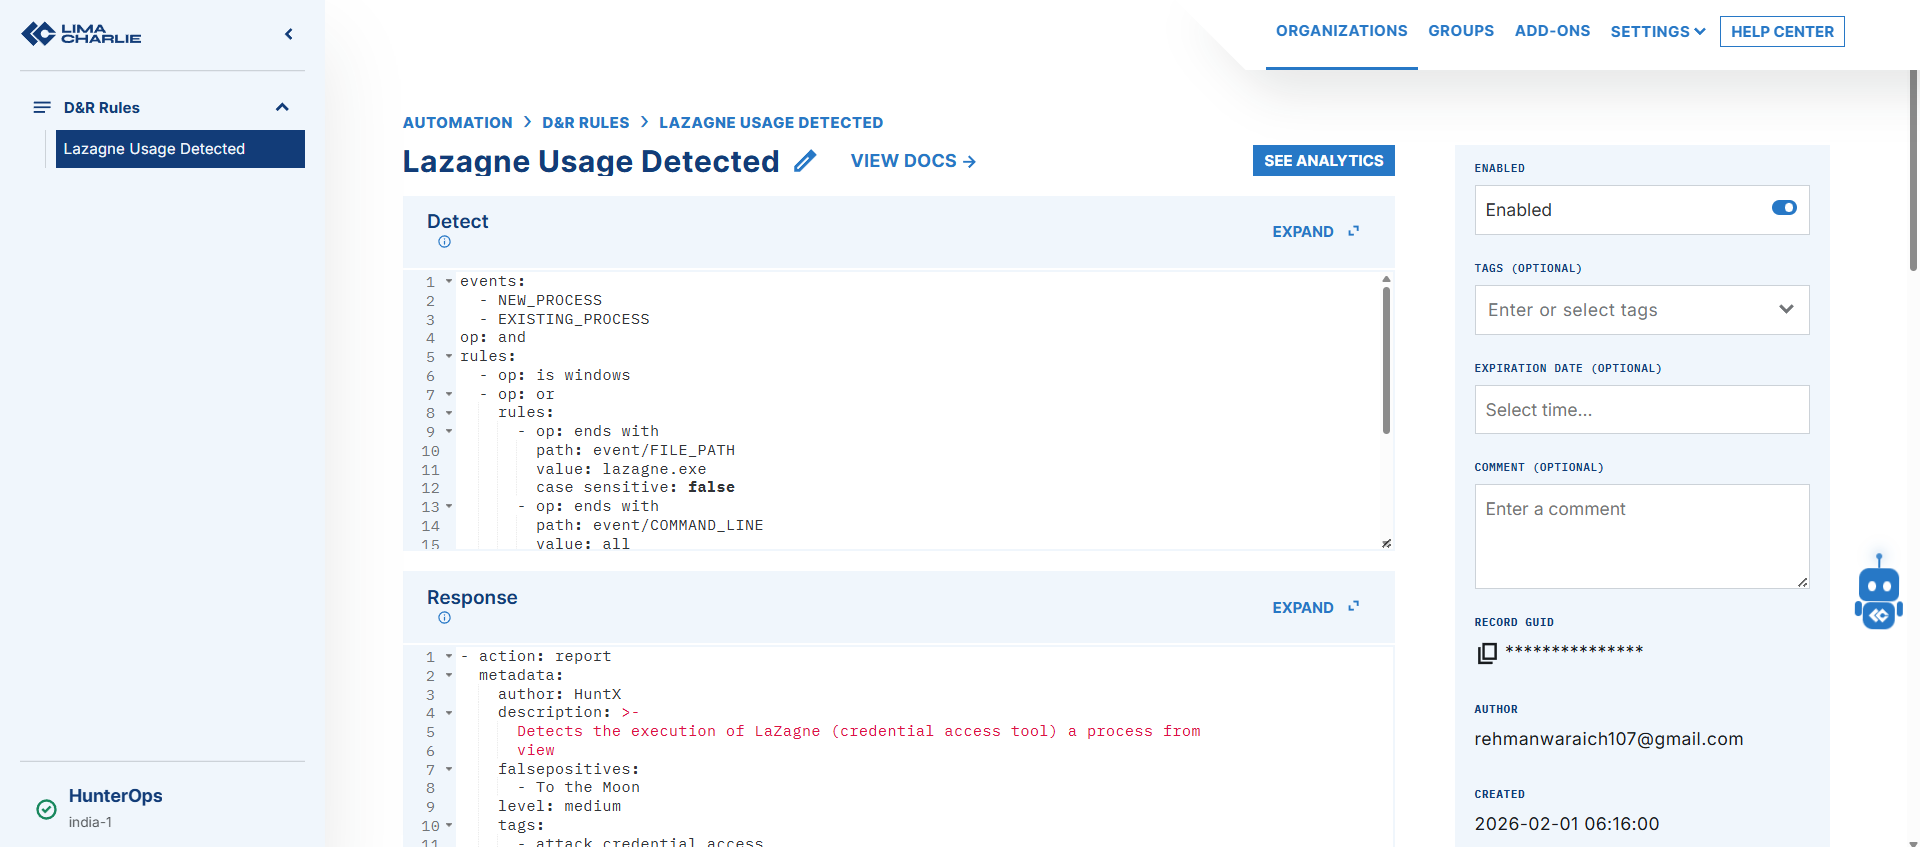Image resolution: width=1920 pixels, height=847 pixels.
Task: Click the 'To the Moon' falsepositives line
Action: coord(588,788)
